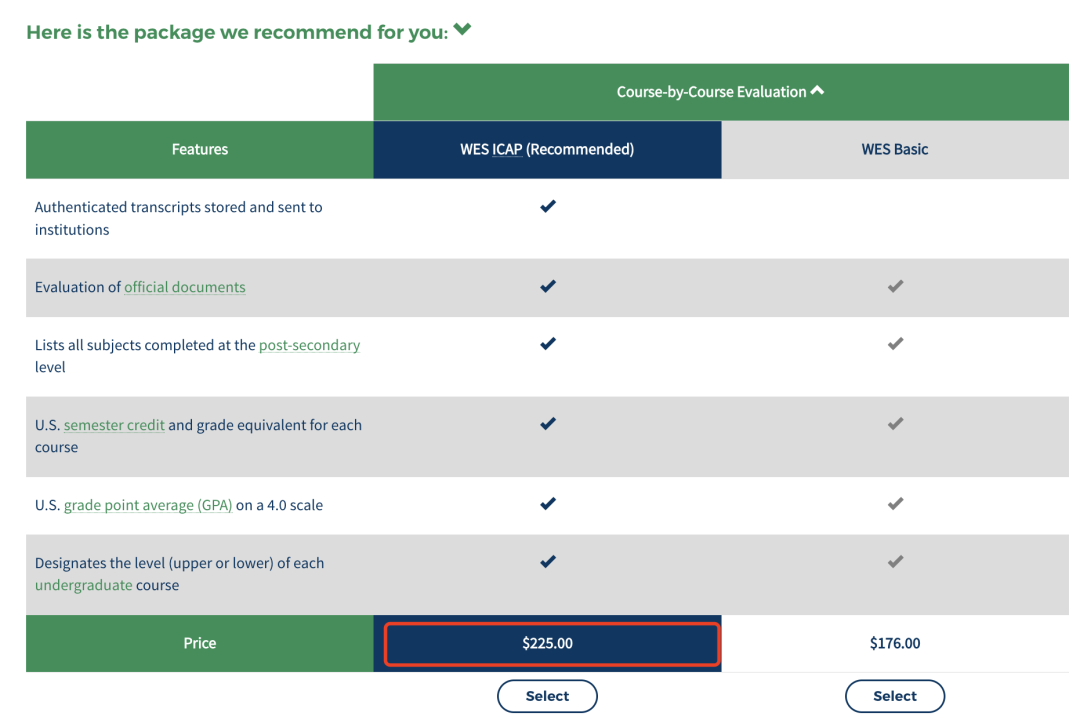Open the official documents link
Image resolution: width=1080 pixels, height=727 pixels.
184,287
